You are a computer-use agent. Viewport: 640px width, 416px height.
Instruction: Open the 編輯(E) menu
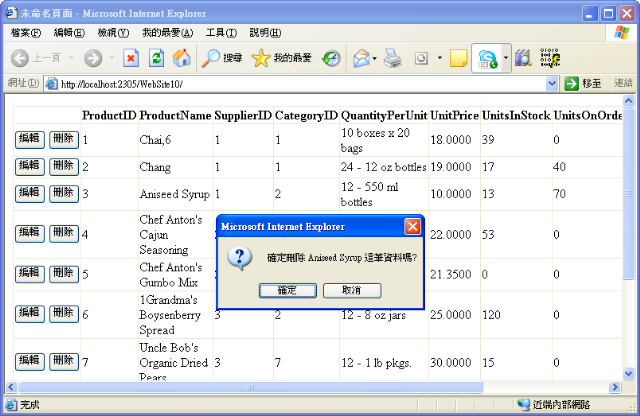click(69, 33)
